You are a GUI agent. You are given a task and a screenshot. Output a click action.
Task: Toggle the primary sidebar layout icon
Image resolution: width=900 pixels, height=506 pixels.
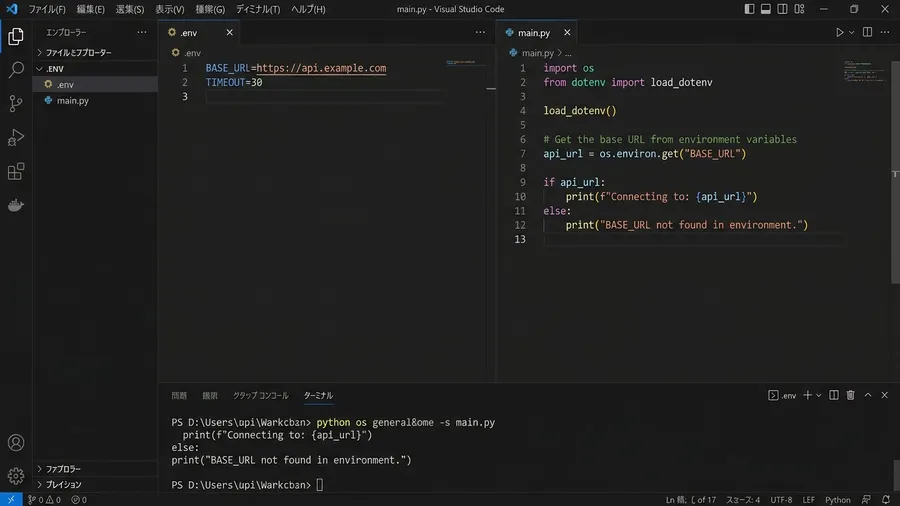tap(749, 9)
